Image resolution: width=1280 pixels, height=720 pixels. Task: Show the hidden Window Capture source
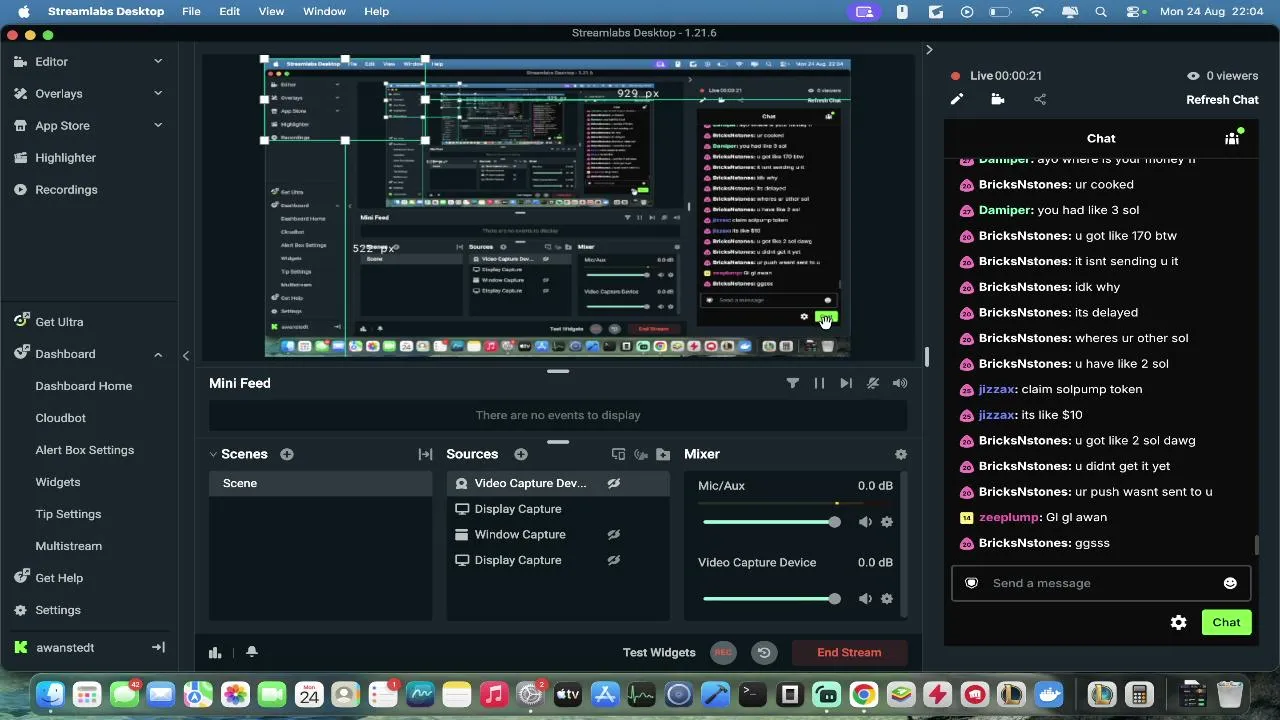pos(614,535)
